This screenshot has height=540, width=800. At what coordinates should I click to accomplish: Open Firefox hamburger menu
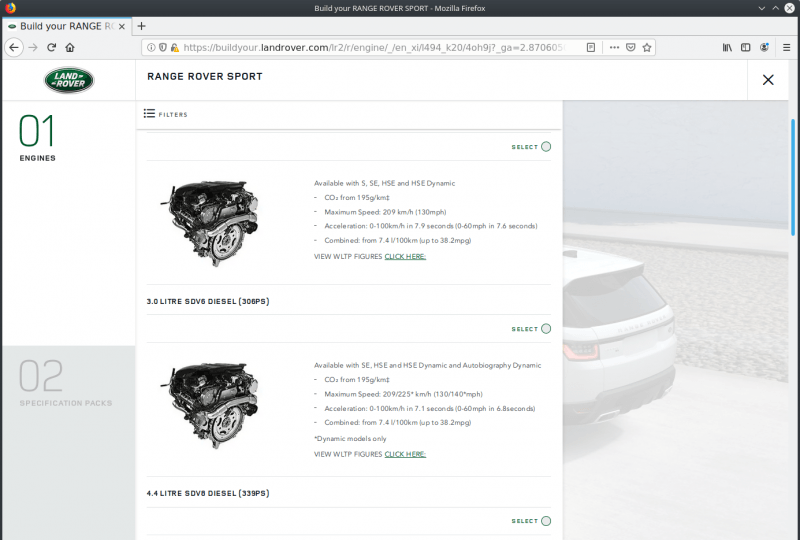(786, 47)
